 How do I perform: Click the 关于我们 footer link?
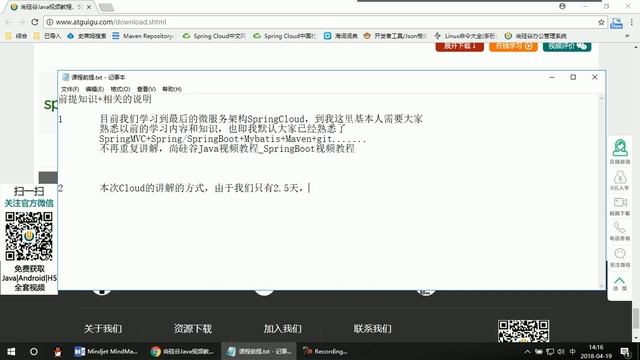[103, 328]
